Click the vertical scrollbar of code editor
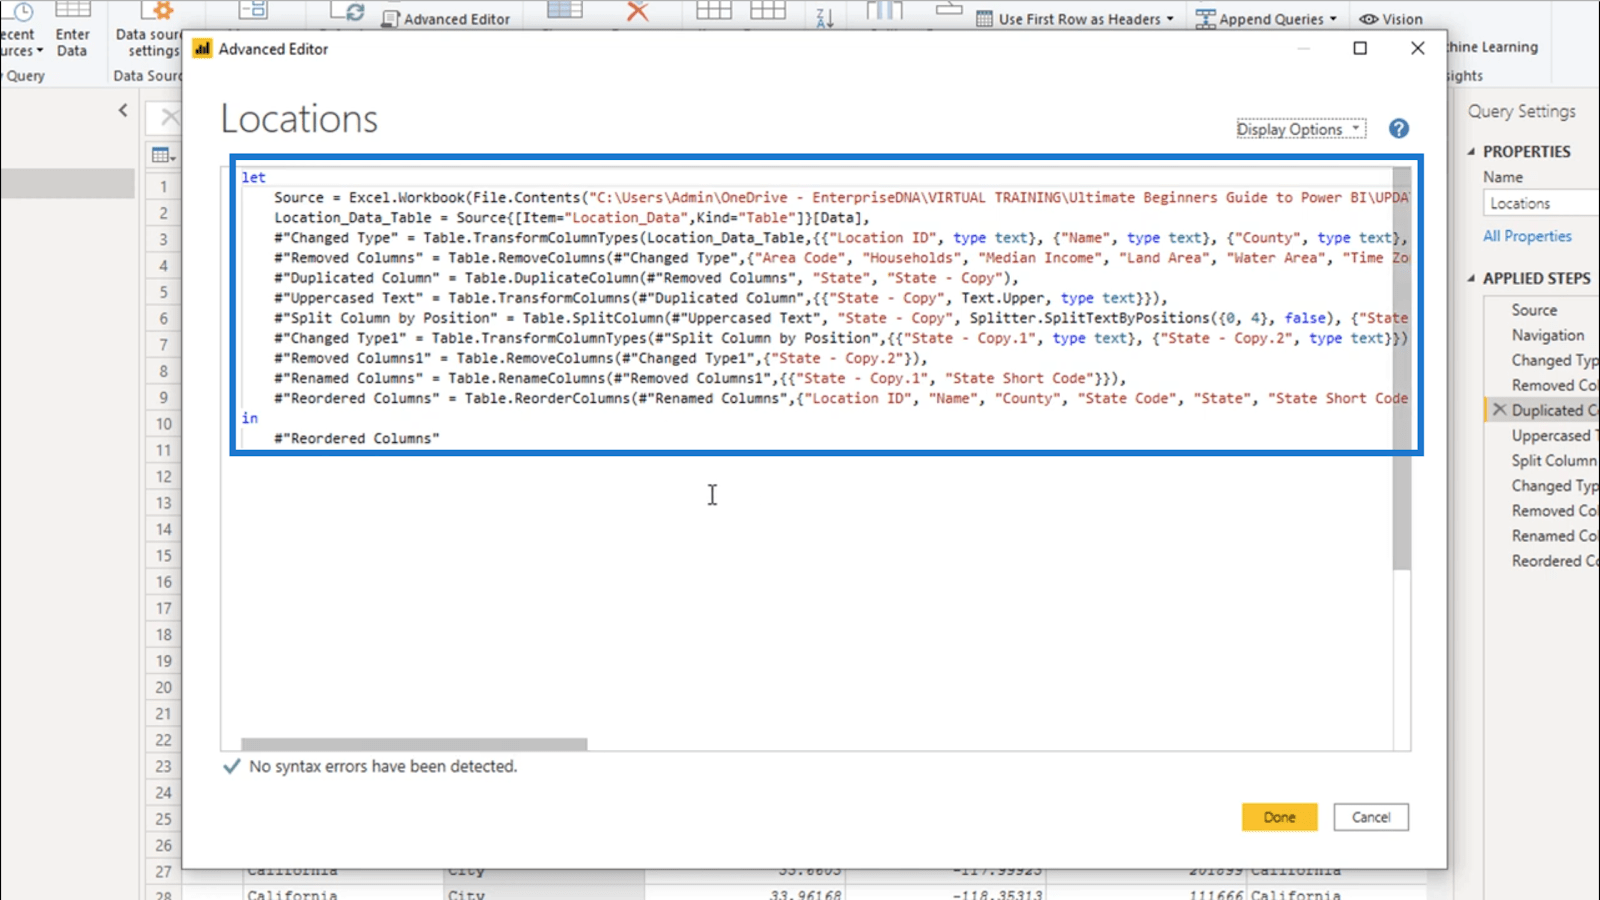This screenshot has width=1600, height=900. 1401,370
